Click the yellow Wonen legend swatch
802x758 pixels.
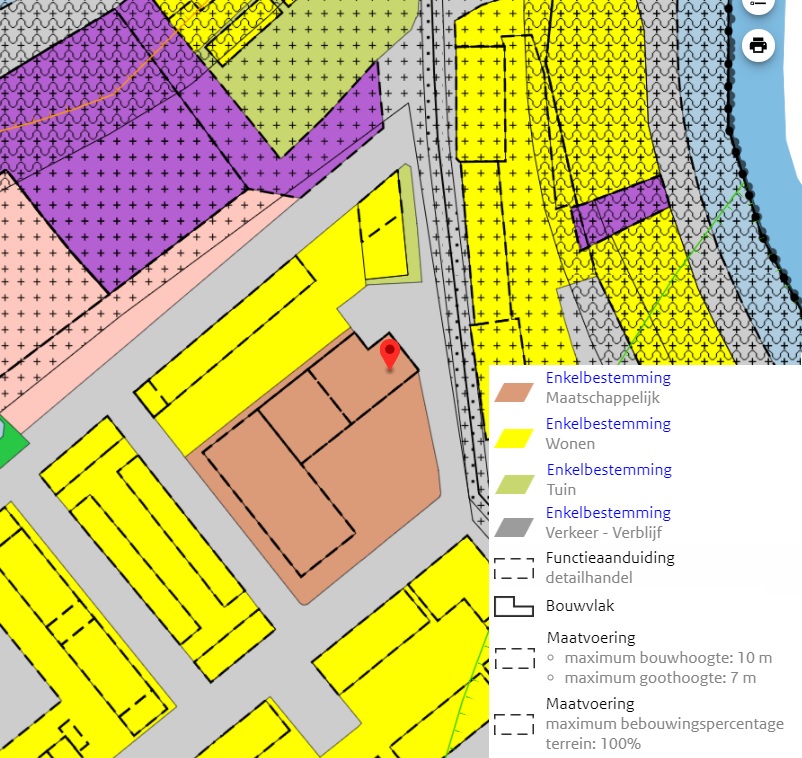[x=514, y=438]
